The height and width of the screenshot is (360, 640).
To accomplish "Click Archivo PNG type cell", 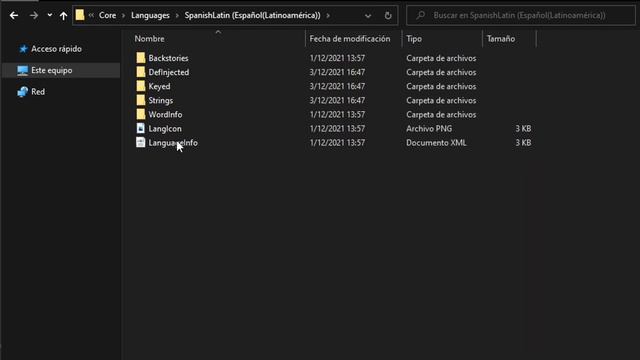I will coord(429,129).
